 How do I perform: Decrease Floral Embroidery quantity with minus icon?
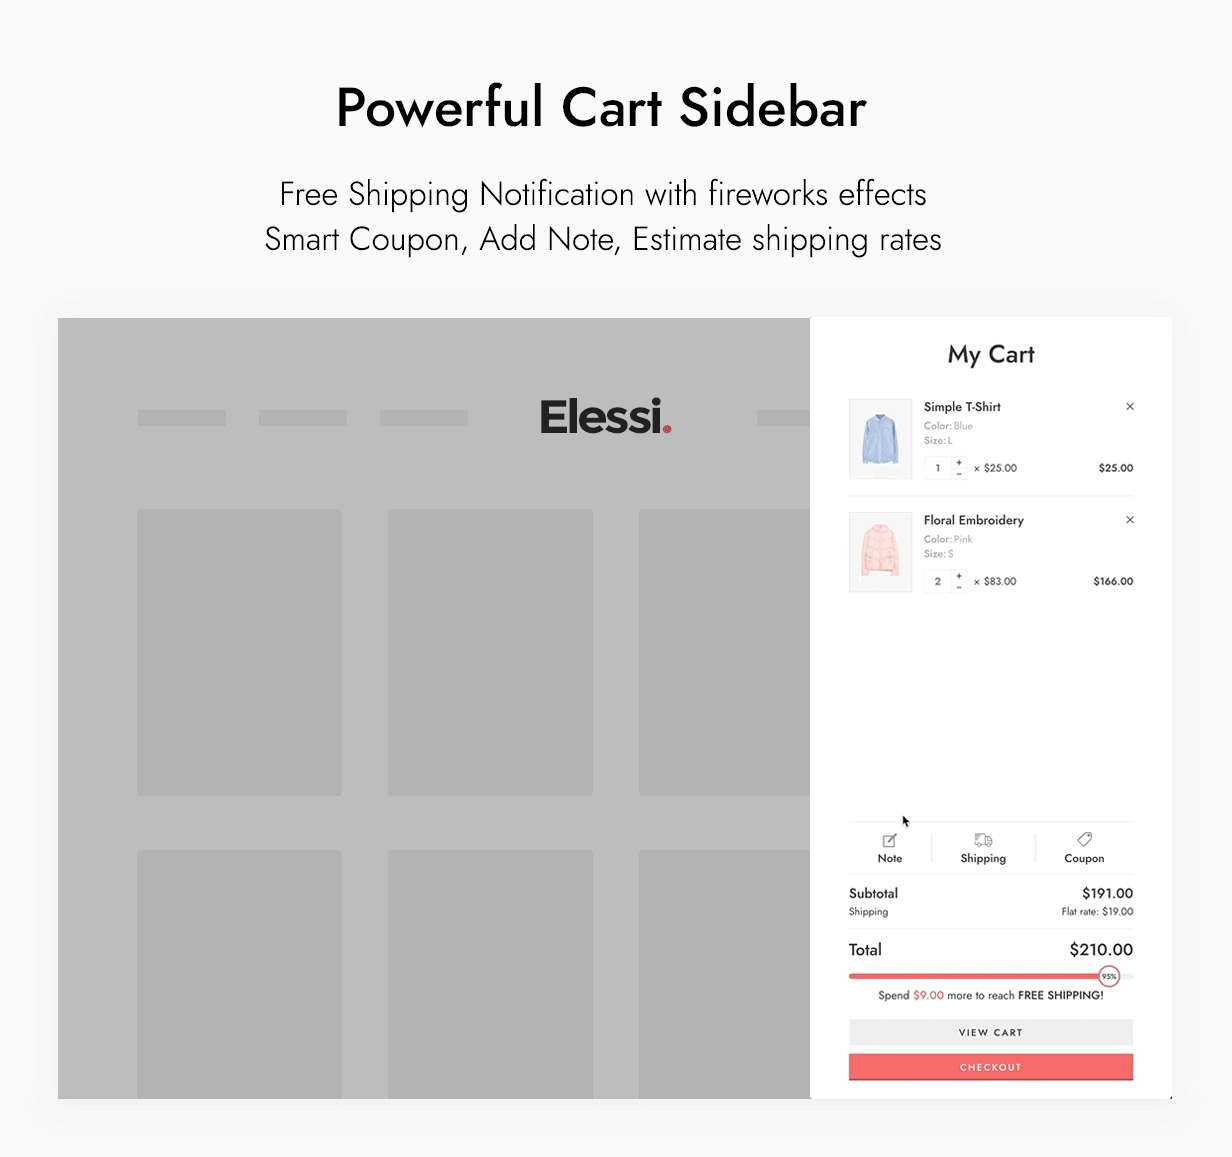click(958, 586)
